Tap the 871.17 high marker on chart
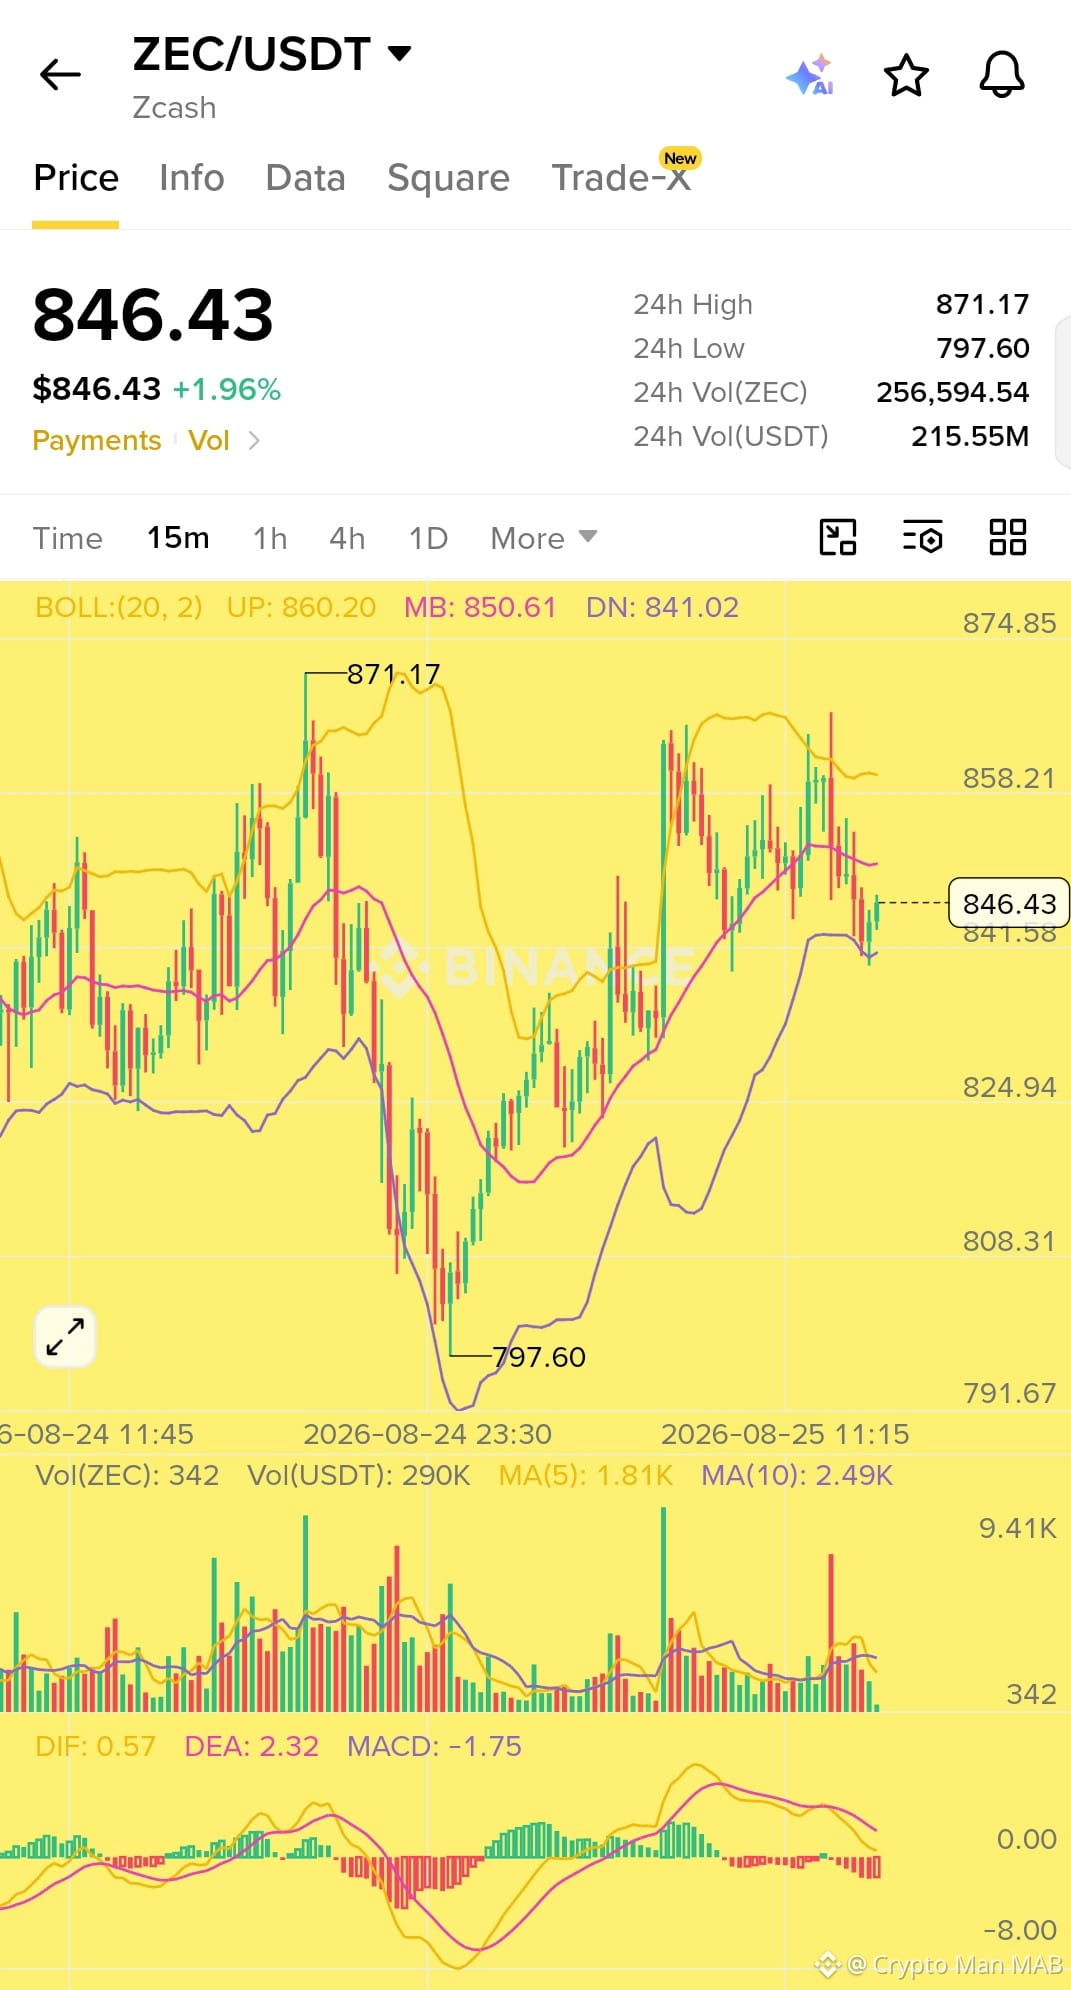 [393, 674]
